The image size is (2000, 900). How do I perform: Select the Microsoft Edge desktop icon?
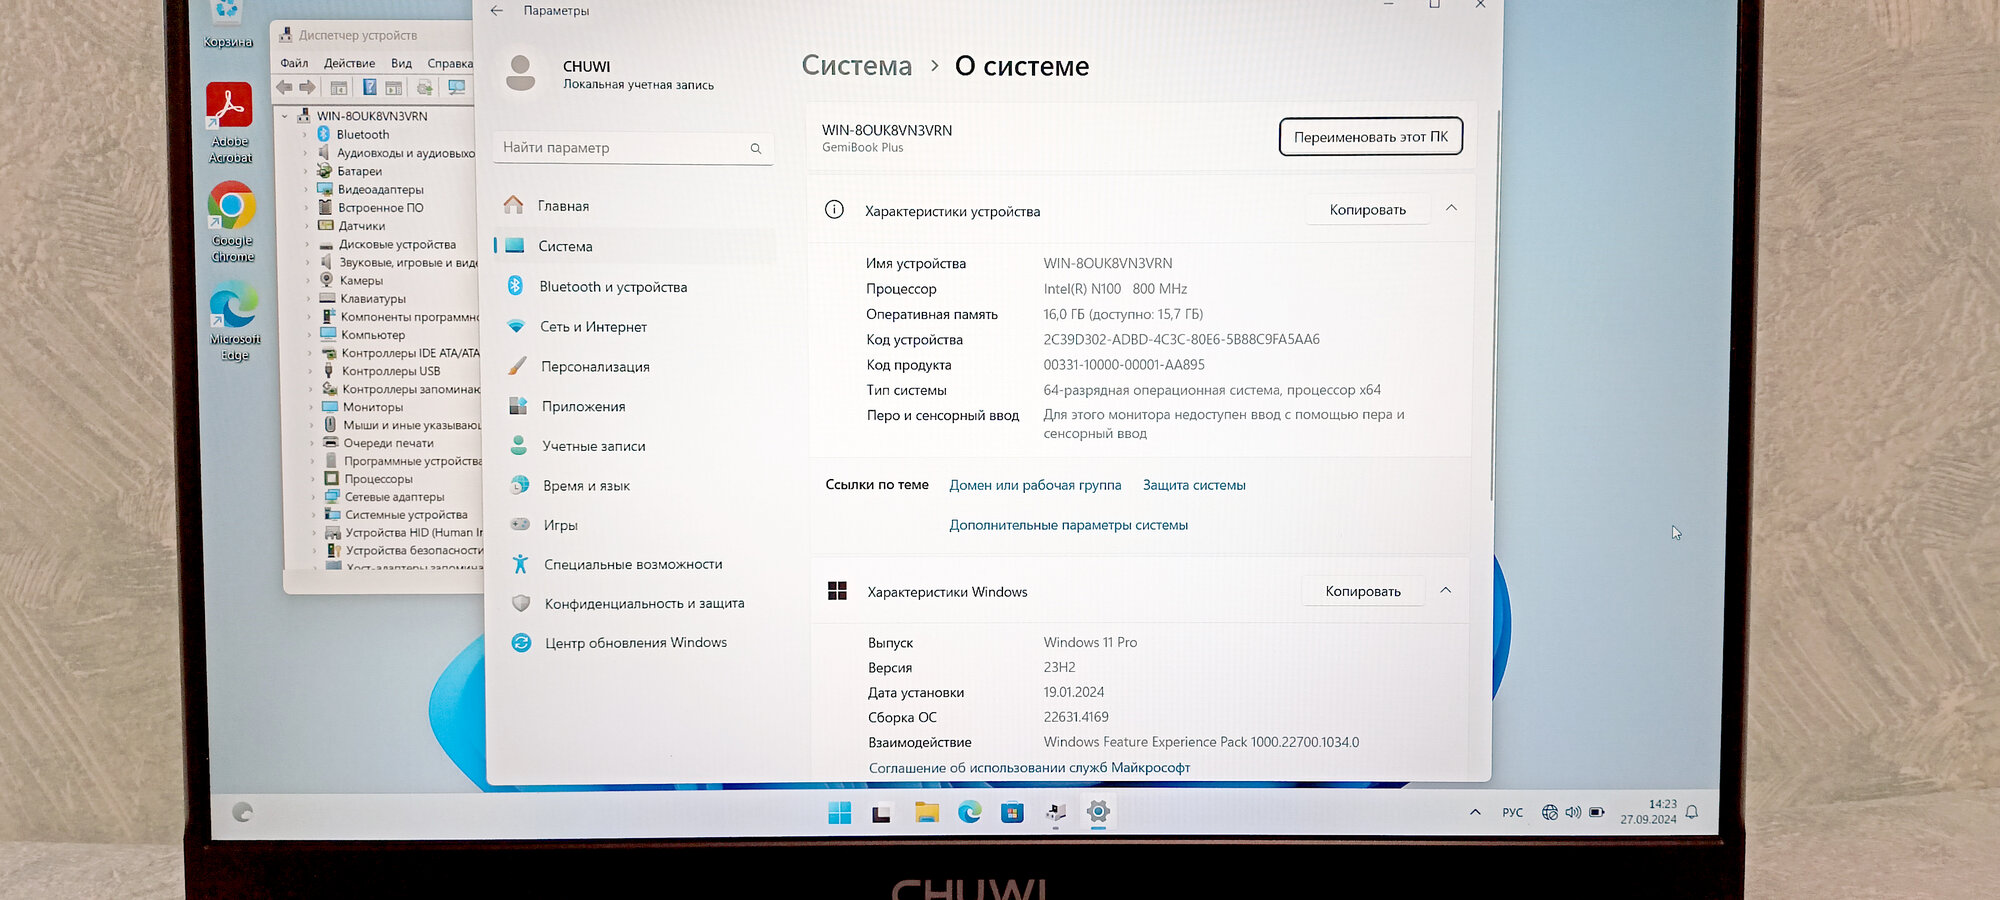[235, 322]
